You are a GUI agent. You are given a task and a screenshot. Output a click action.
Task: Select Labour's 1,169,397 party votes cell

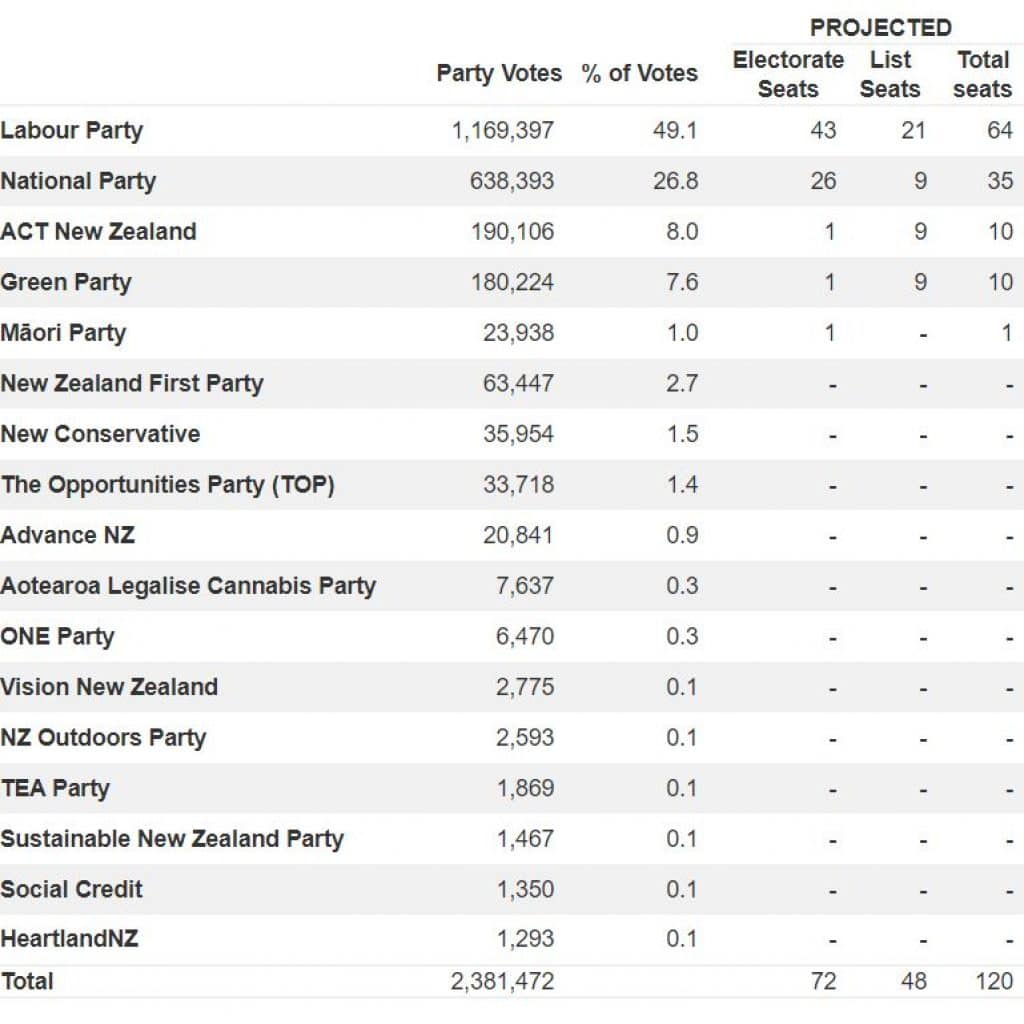(503, 131)
